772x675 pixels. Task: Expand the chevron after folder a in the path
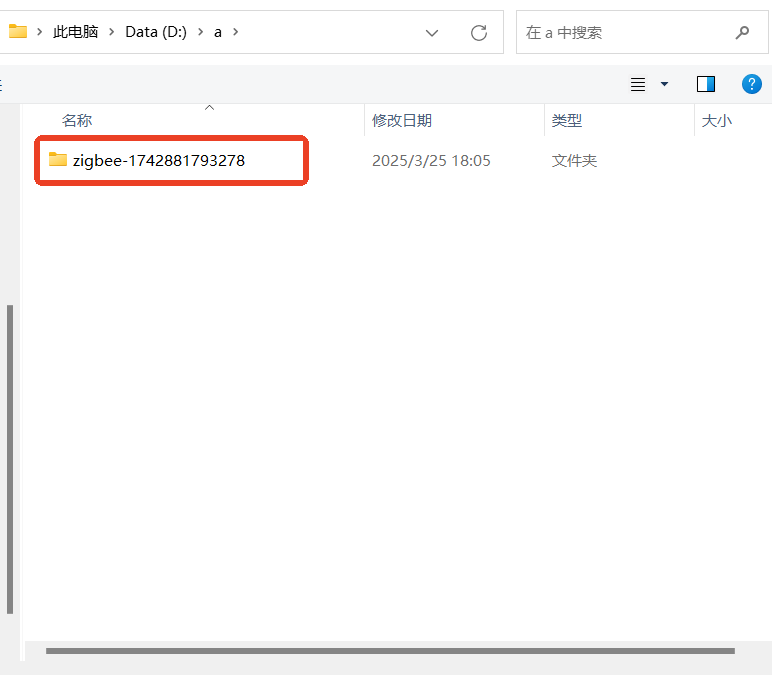(x=235, y=32)
